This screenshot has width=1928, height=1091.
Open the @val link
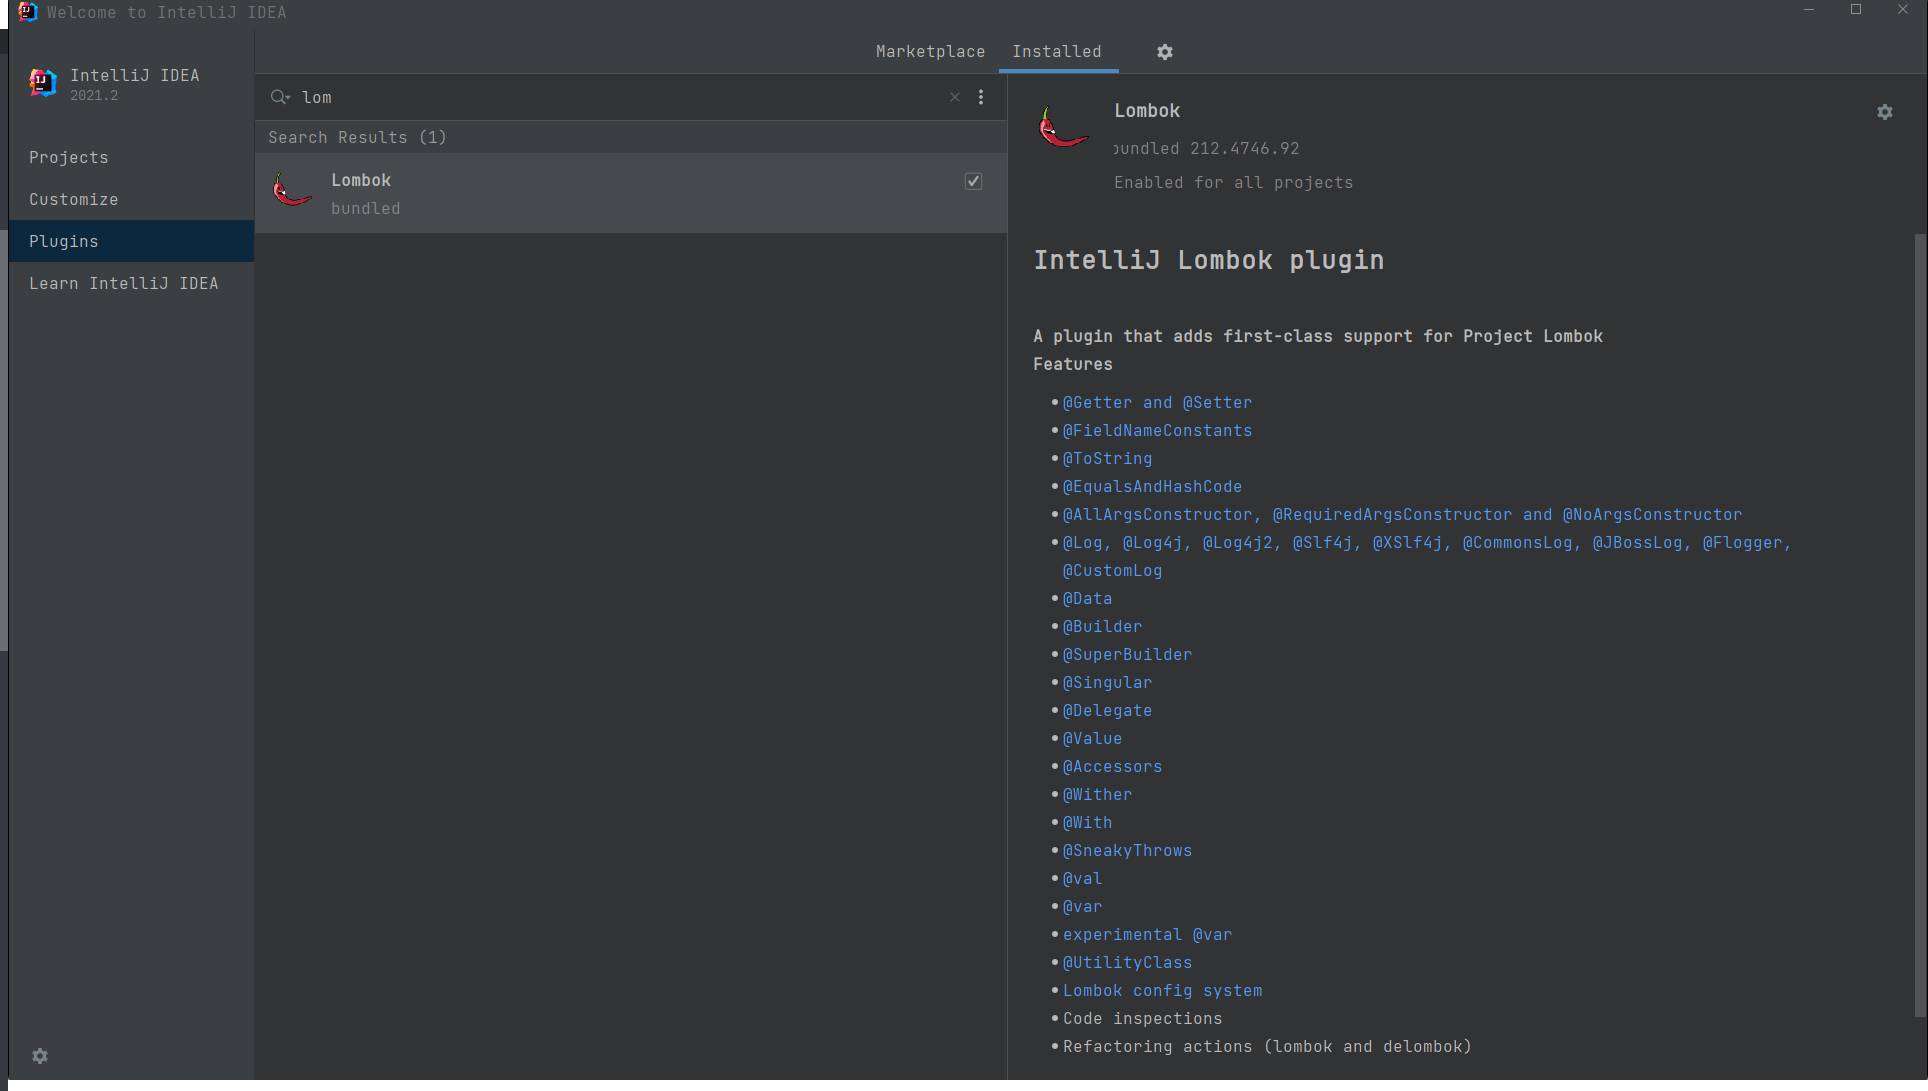click(1082, 879)
